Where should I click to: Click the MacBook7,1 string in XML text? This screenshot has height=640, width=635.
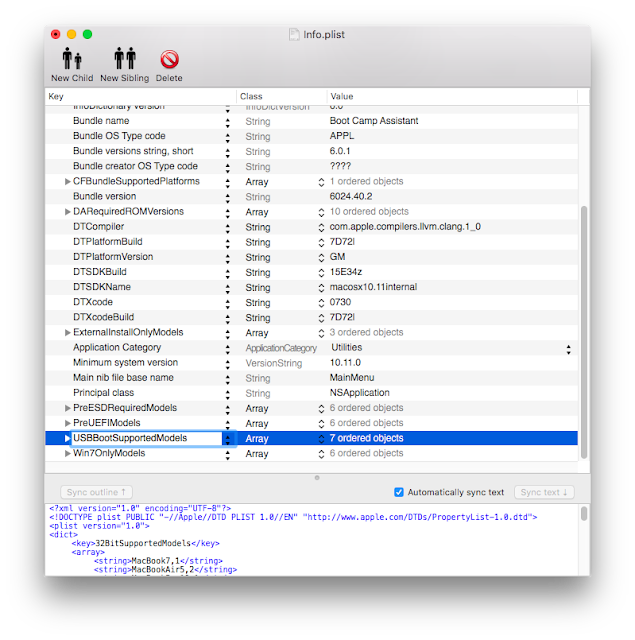155,561
